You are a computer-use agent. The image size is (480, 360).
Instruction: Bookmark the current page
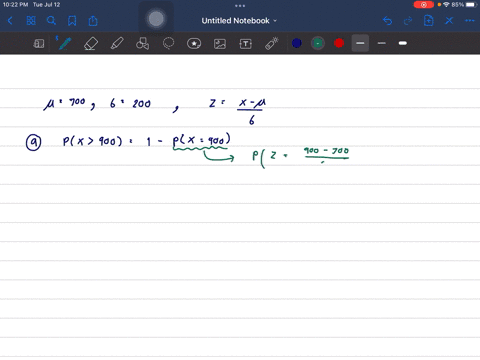click(72, 21)
